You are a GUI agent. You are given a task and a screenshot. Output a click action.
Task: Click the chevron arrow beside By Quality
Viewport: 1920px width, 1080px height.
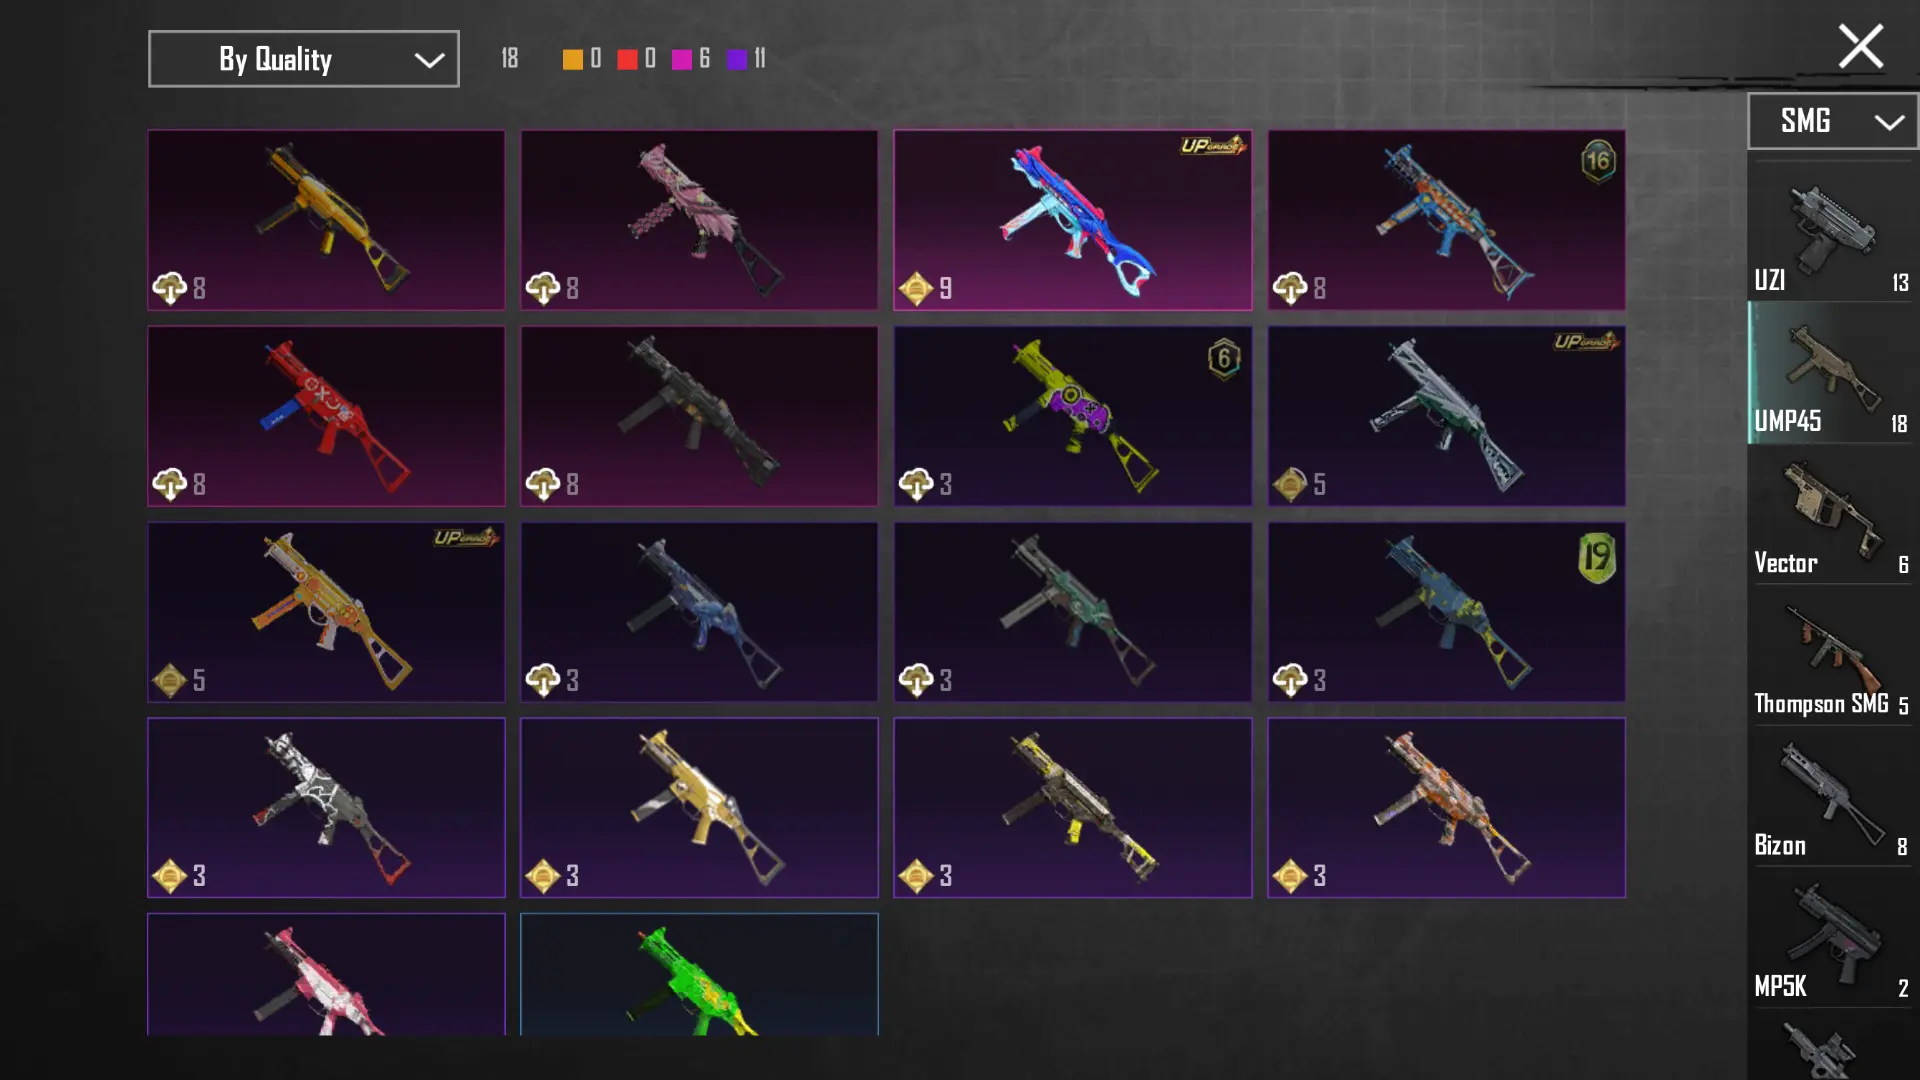pos(429,60)
